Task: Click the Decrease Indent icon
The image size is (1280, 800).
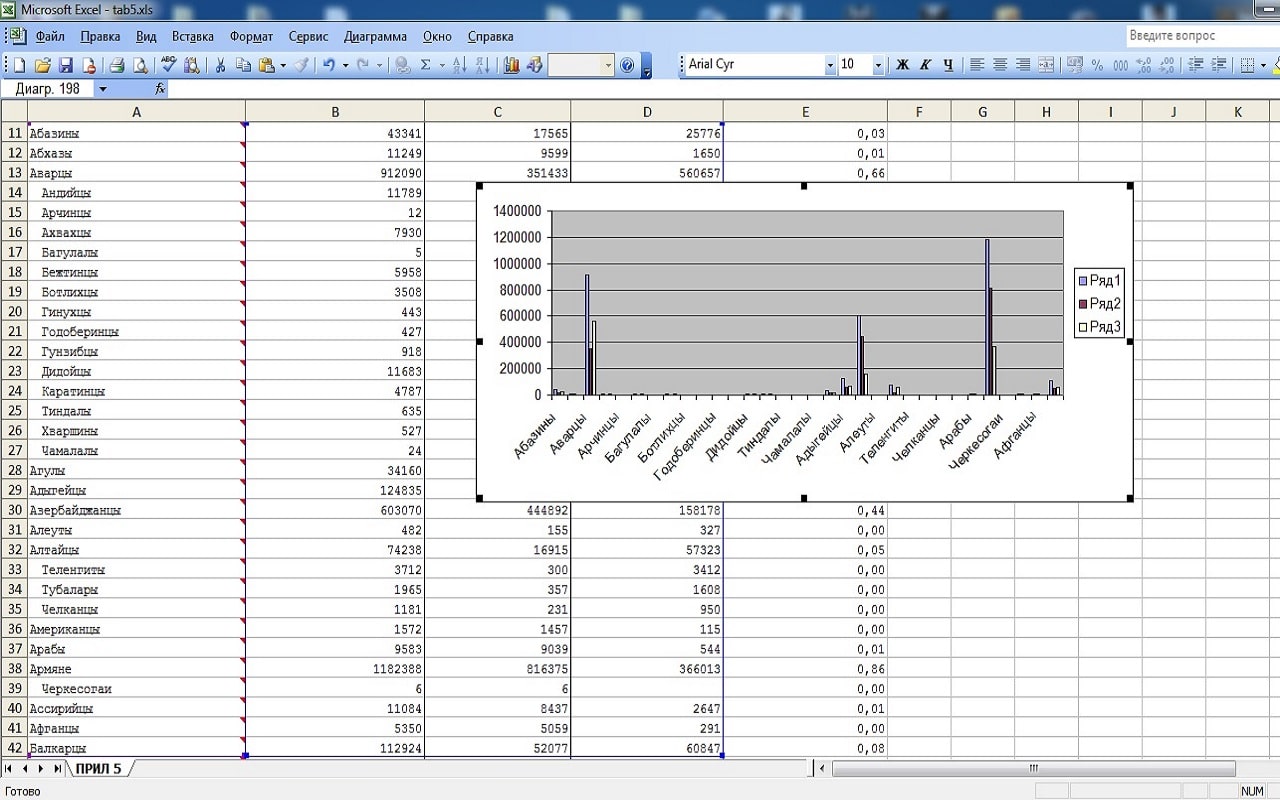Action: (x=1195, y=65)
